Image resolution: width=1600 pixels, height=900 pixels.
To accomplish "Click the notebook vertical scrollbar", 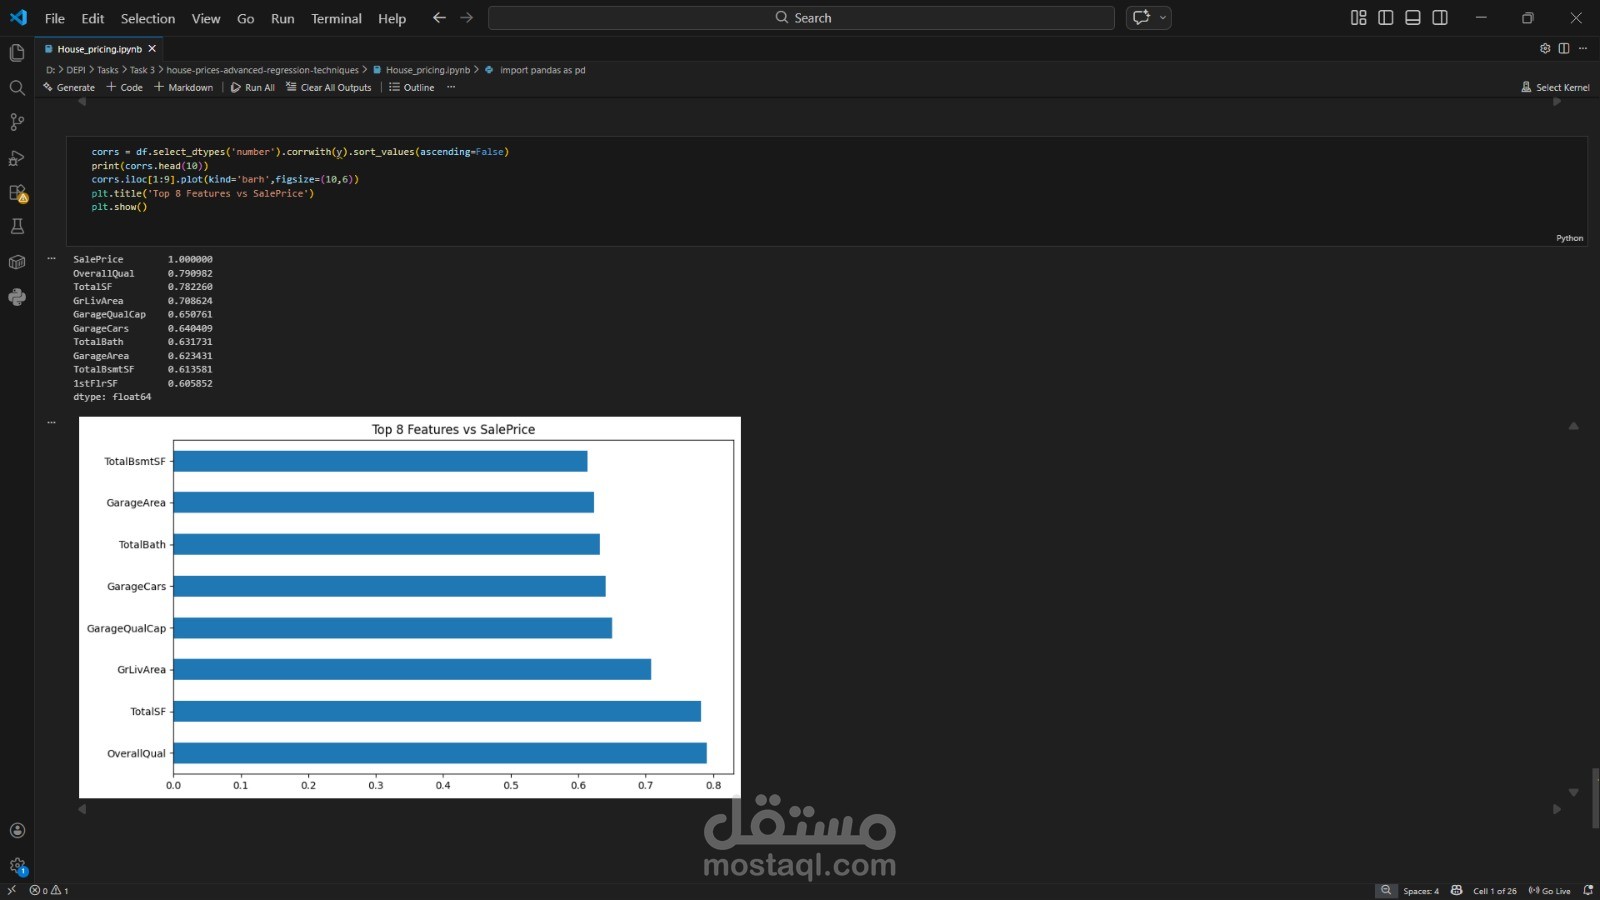I will click(1595, 797).
